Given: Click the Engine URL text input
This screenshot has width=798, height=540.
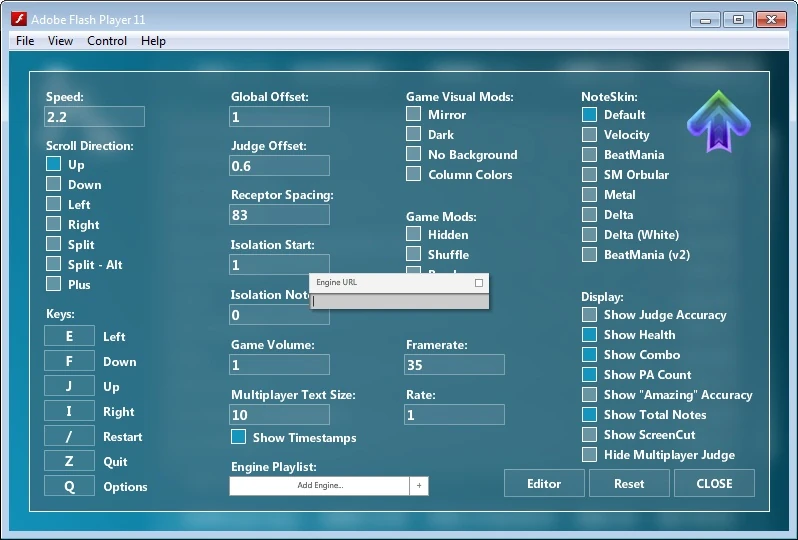Looking at the screenshot, I should [x=400, y=301].
